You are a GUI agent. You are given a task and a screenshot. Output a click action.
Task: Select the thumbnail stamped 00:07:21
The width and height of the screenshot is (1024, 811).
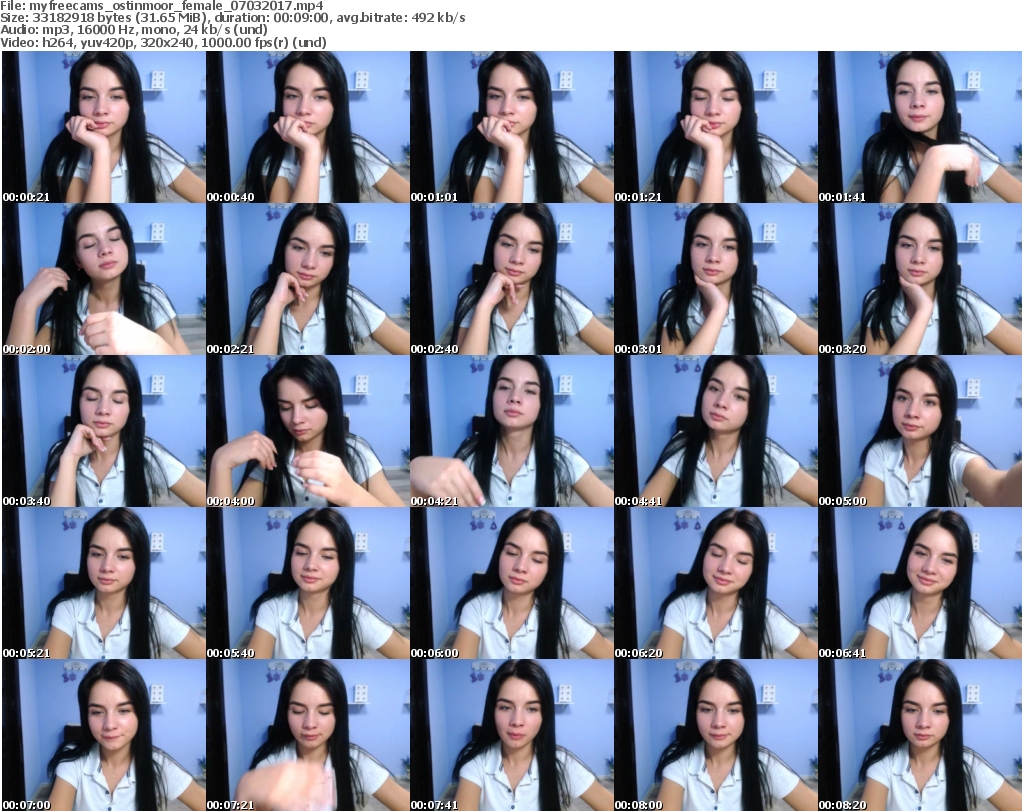coord(308,735)
